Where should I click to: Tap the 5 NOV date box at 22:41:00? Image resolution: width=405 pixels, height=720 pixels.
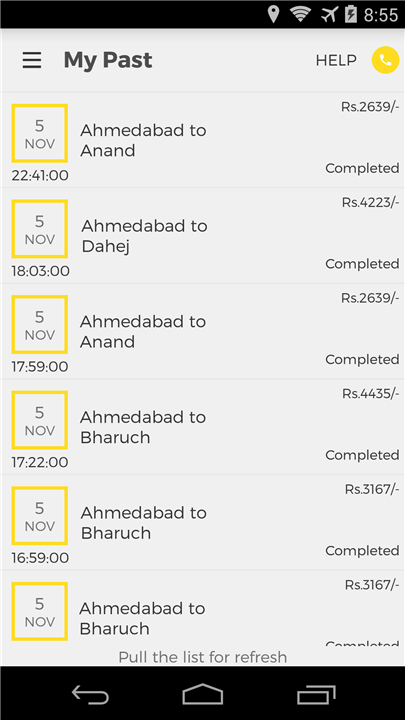(x=39, y=133)
